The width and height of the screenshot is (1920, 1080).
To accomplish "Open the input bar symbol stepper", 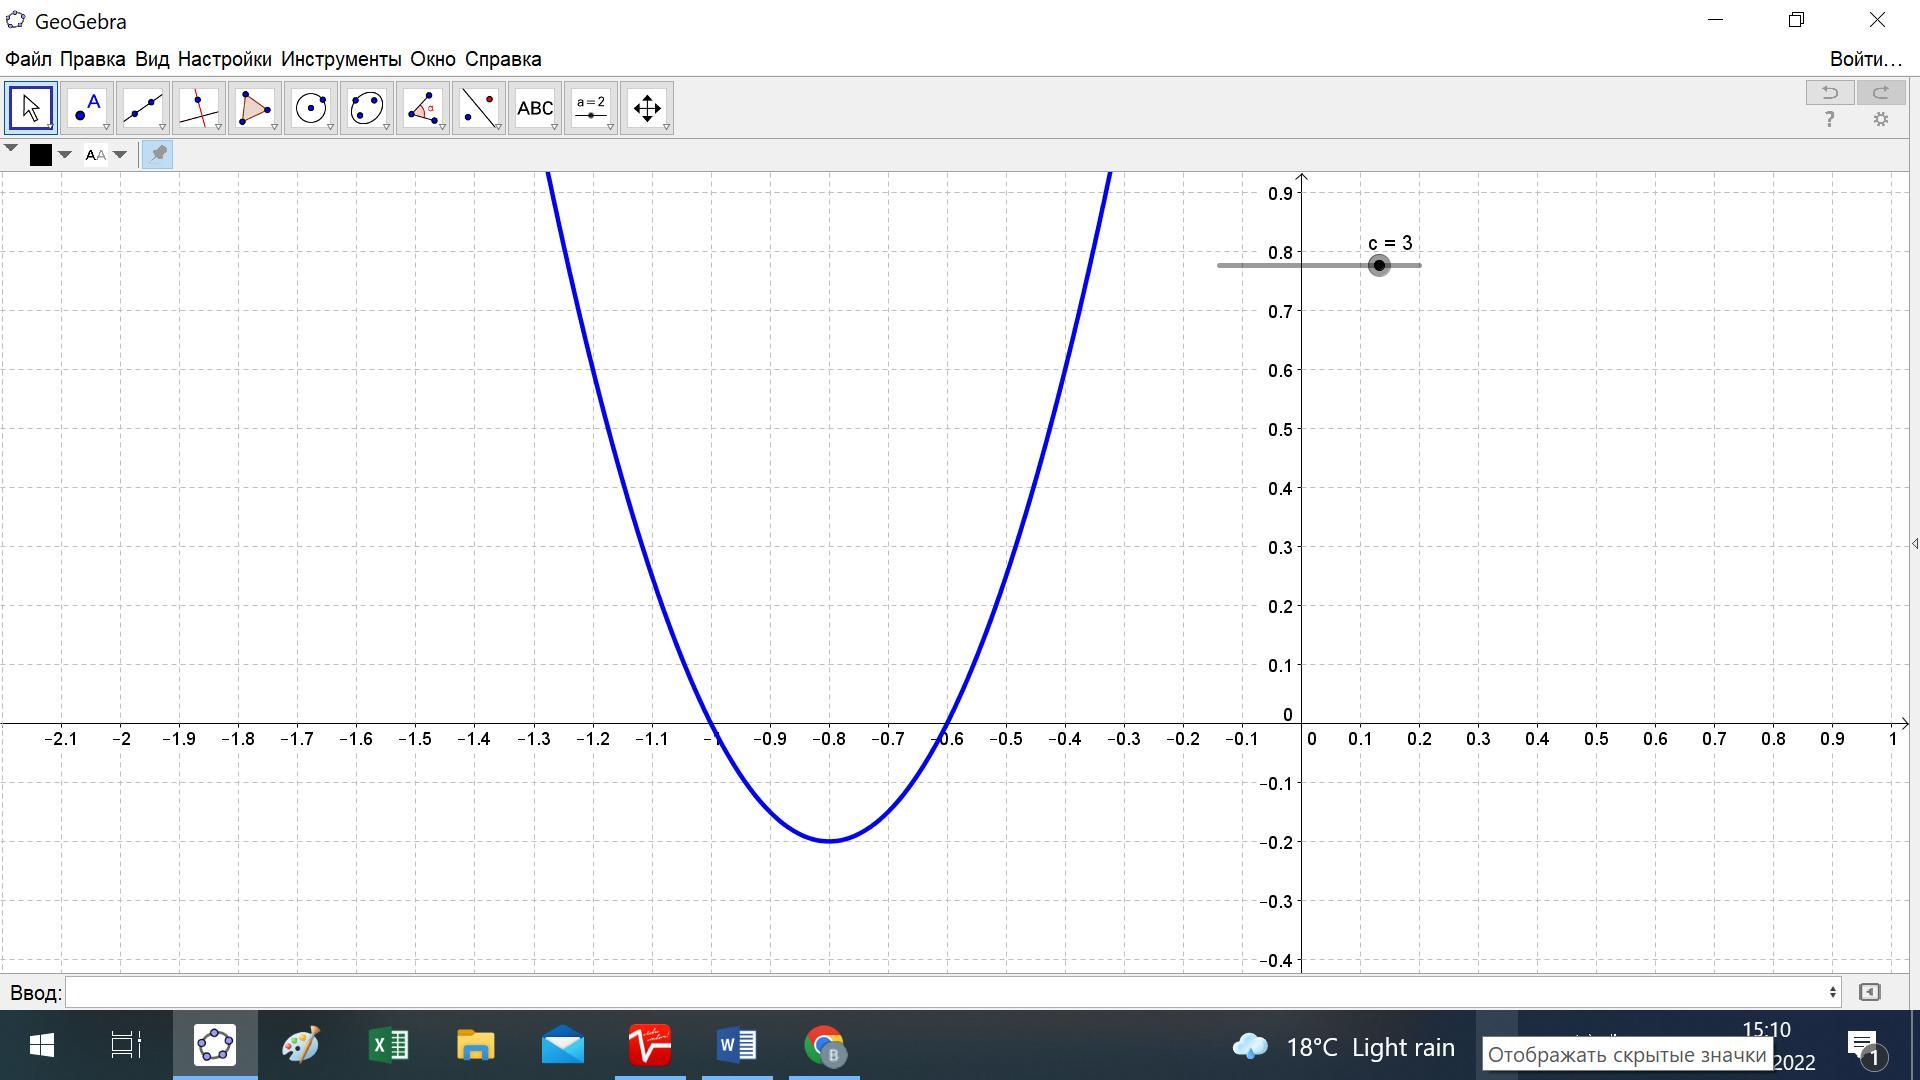I will click(x=1833, y=992).
